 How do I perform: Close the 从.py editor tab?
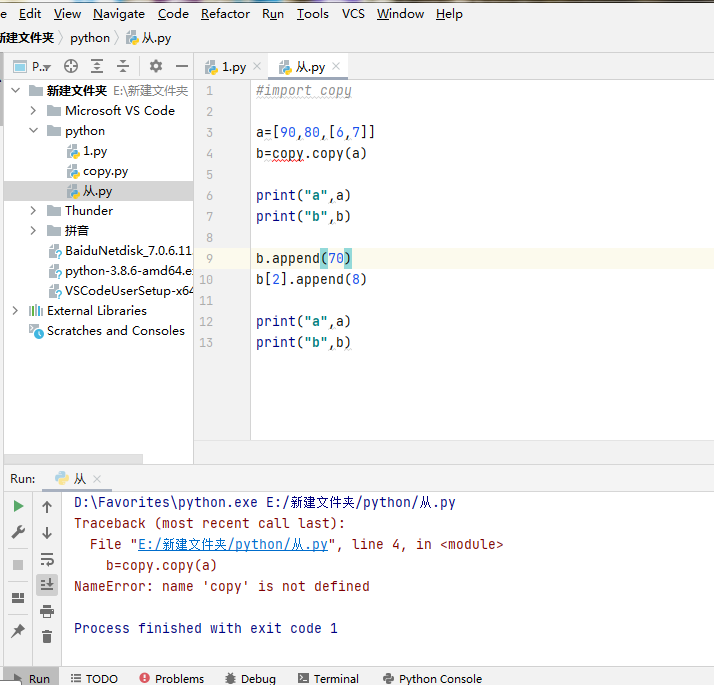(x=336, y=66)
